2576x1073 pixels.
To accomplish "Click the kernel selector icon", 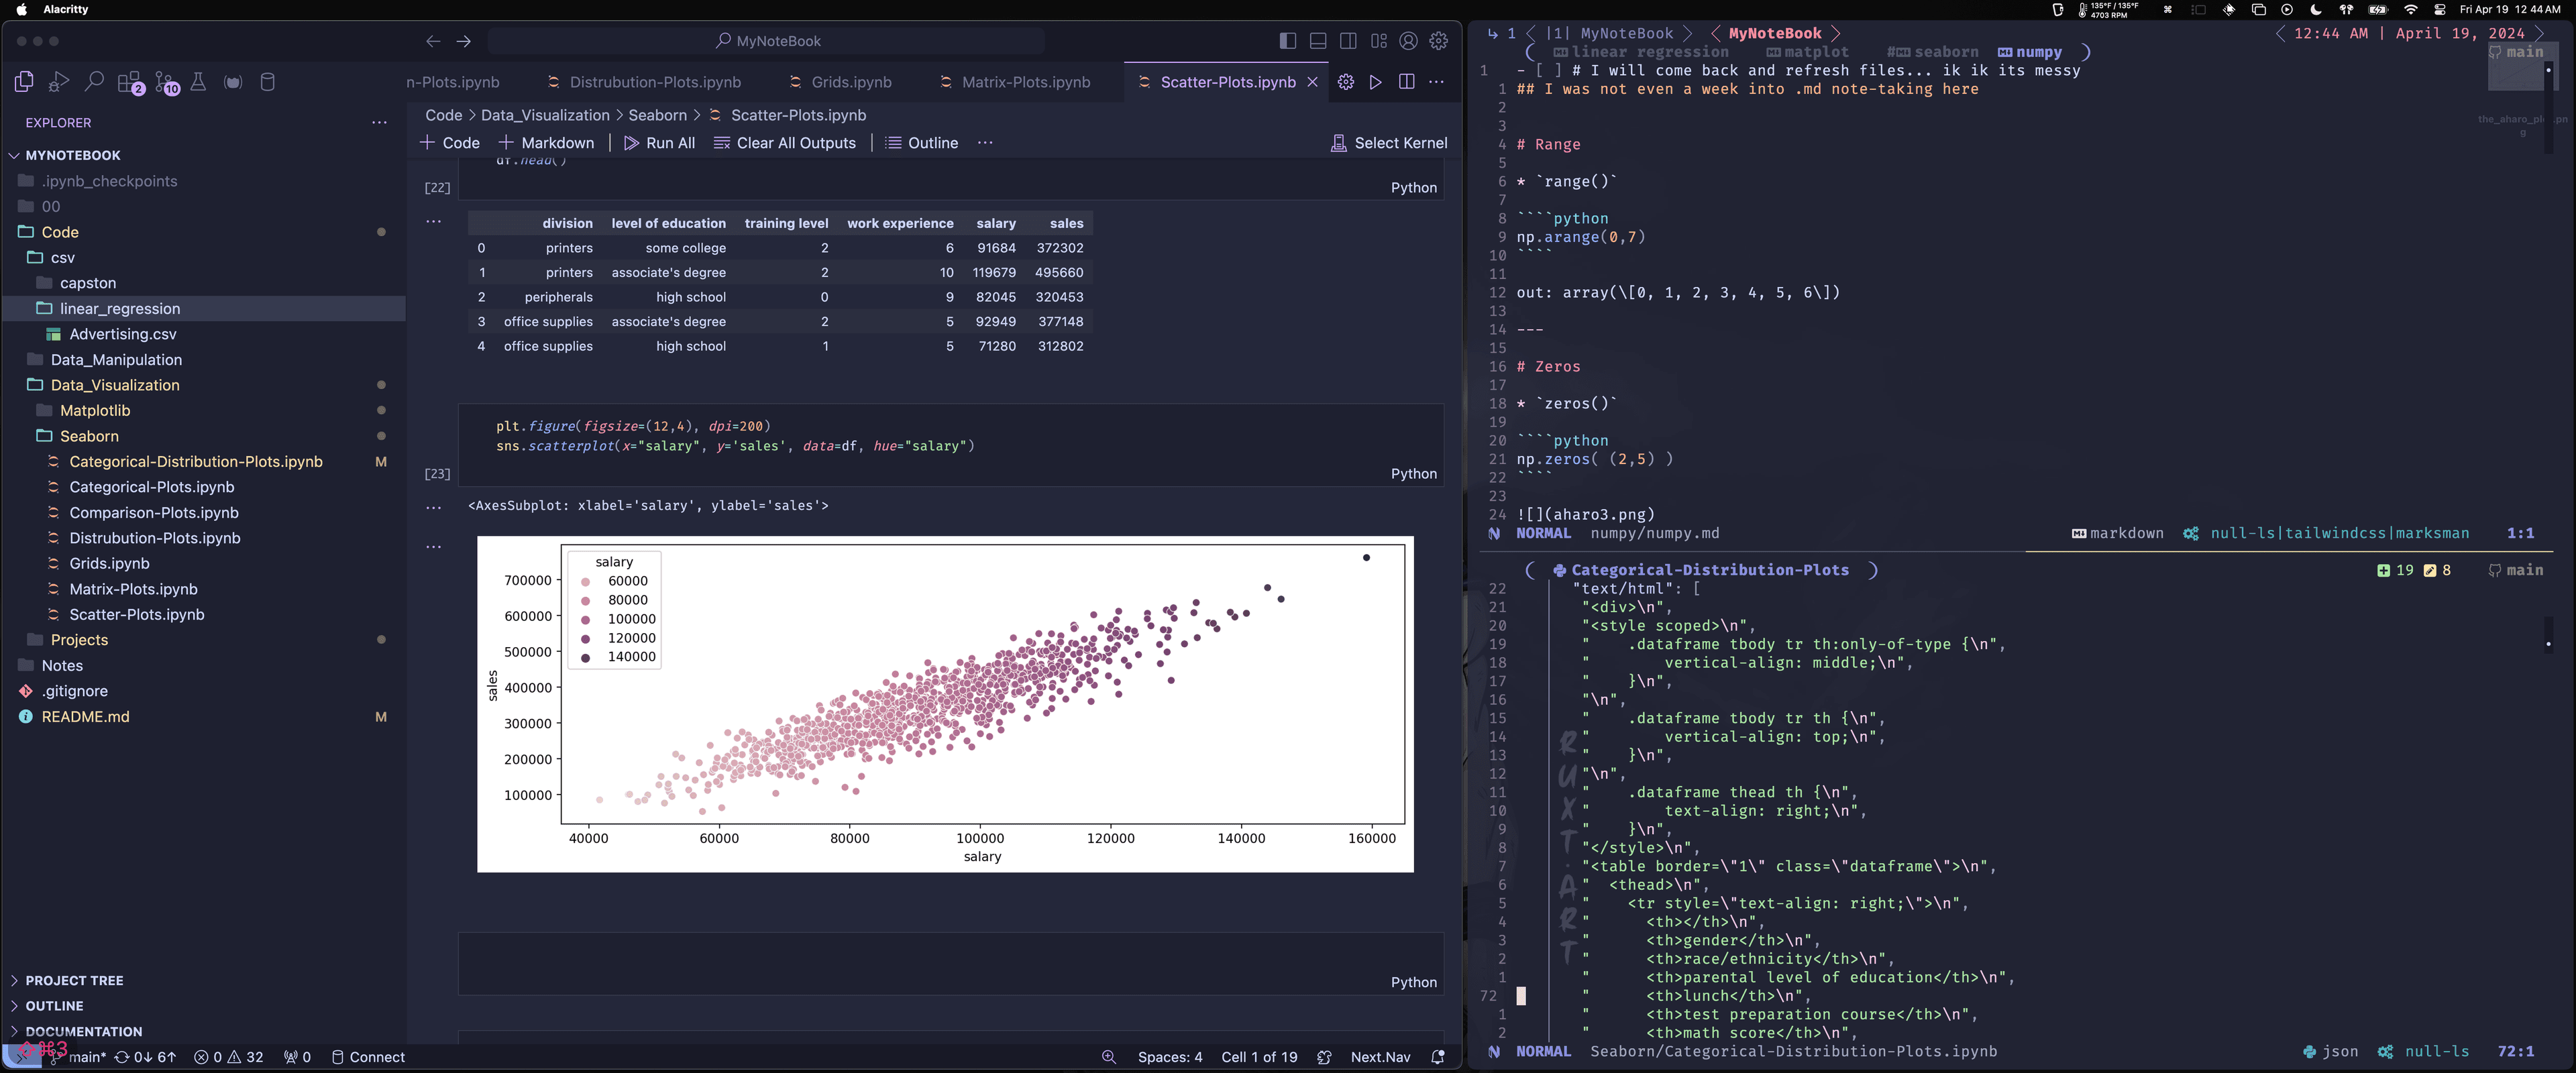I will click(1339, 143).
